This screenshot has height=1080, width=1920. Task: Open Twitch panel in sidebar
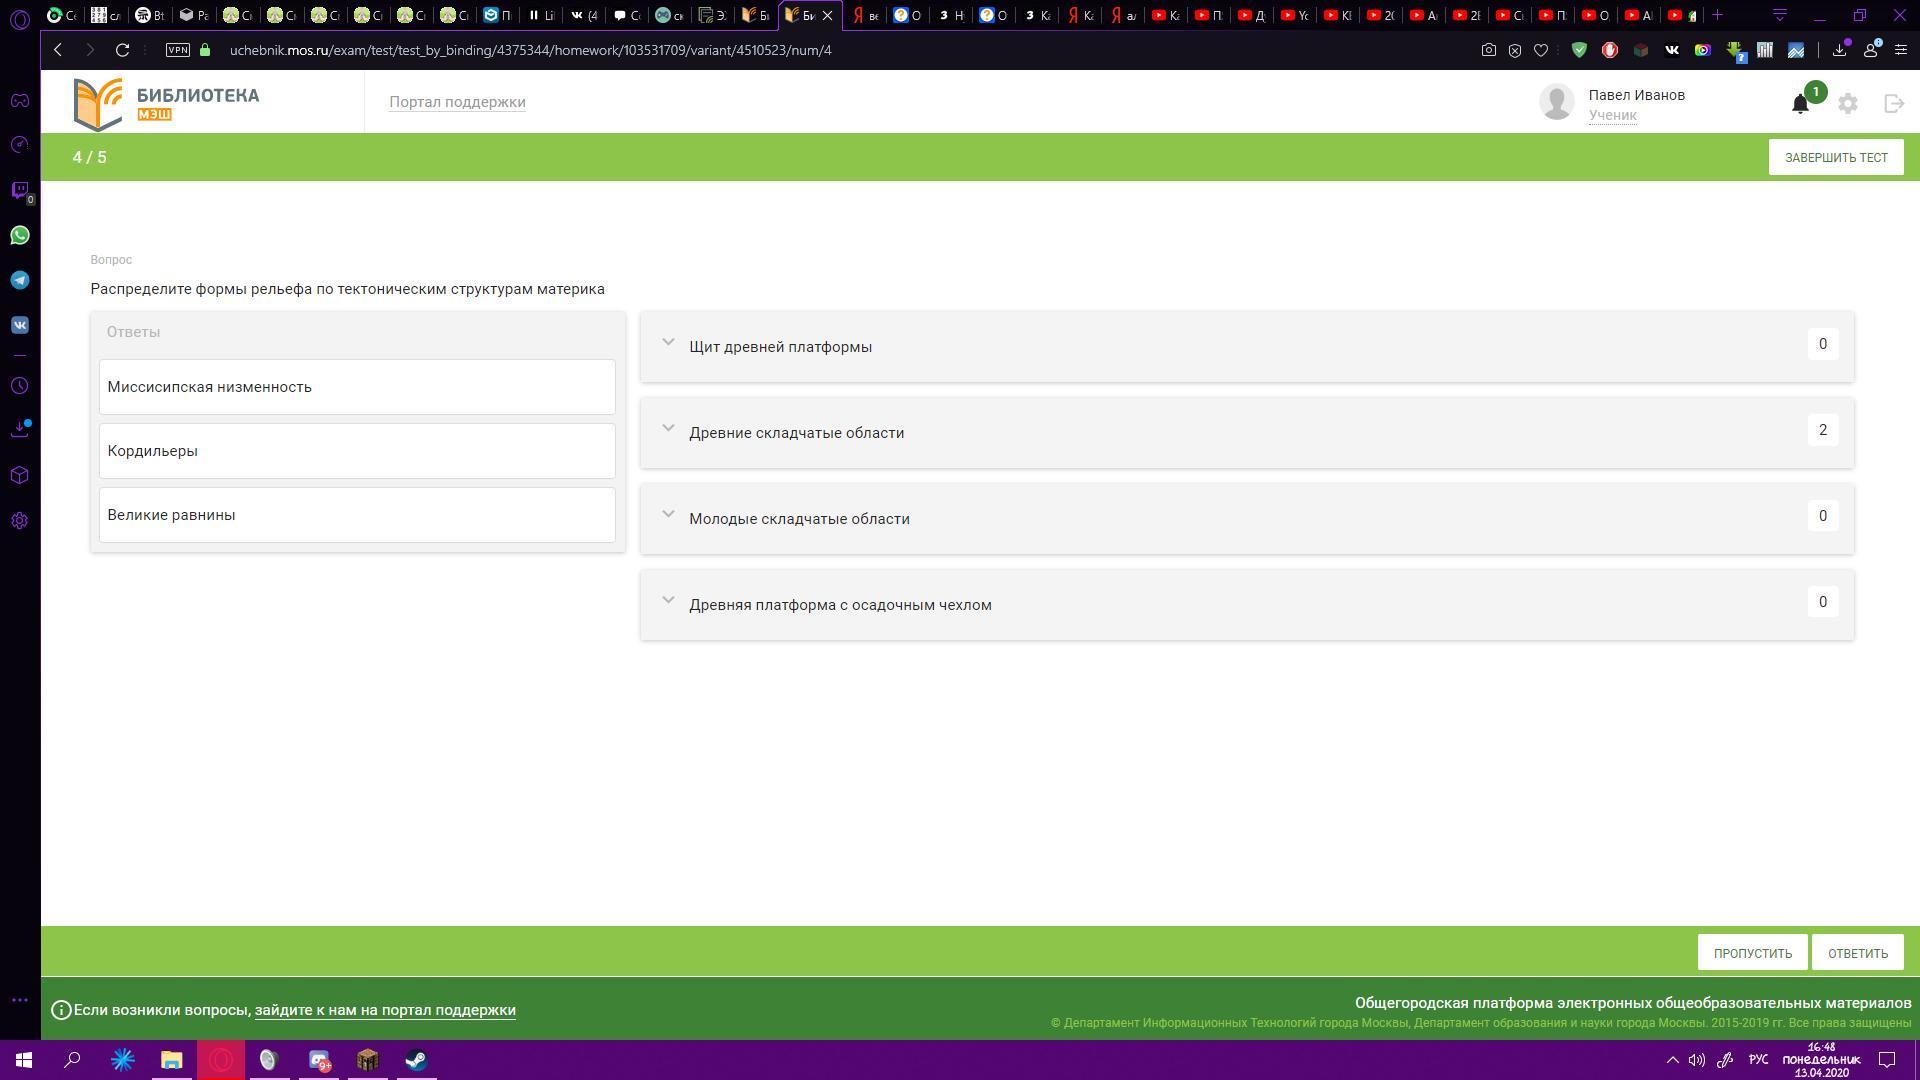point(20,190)
